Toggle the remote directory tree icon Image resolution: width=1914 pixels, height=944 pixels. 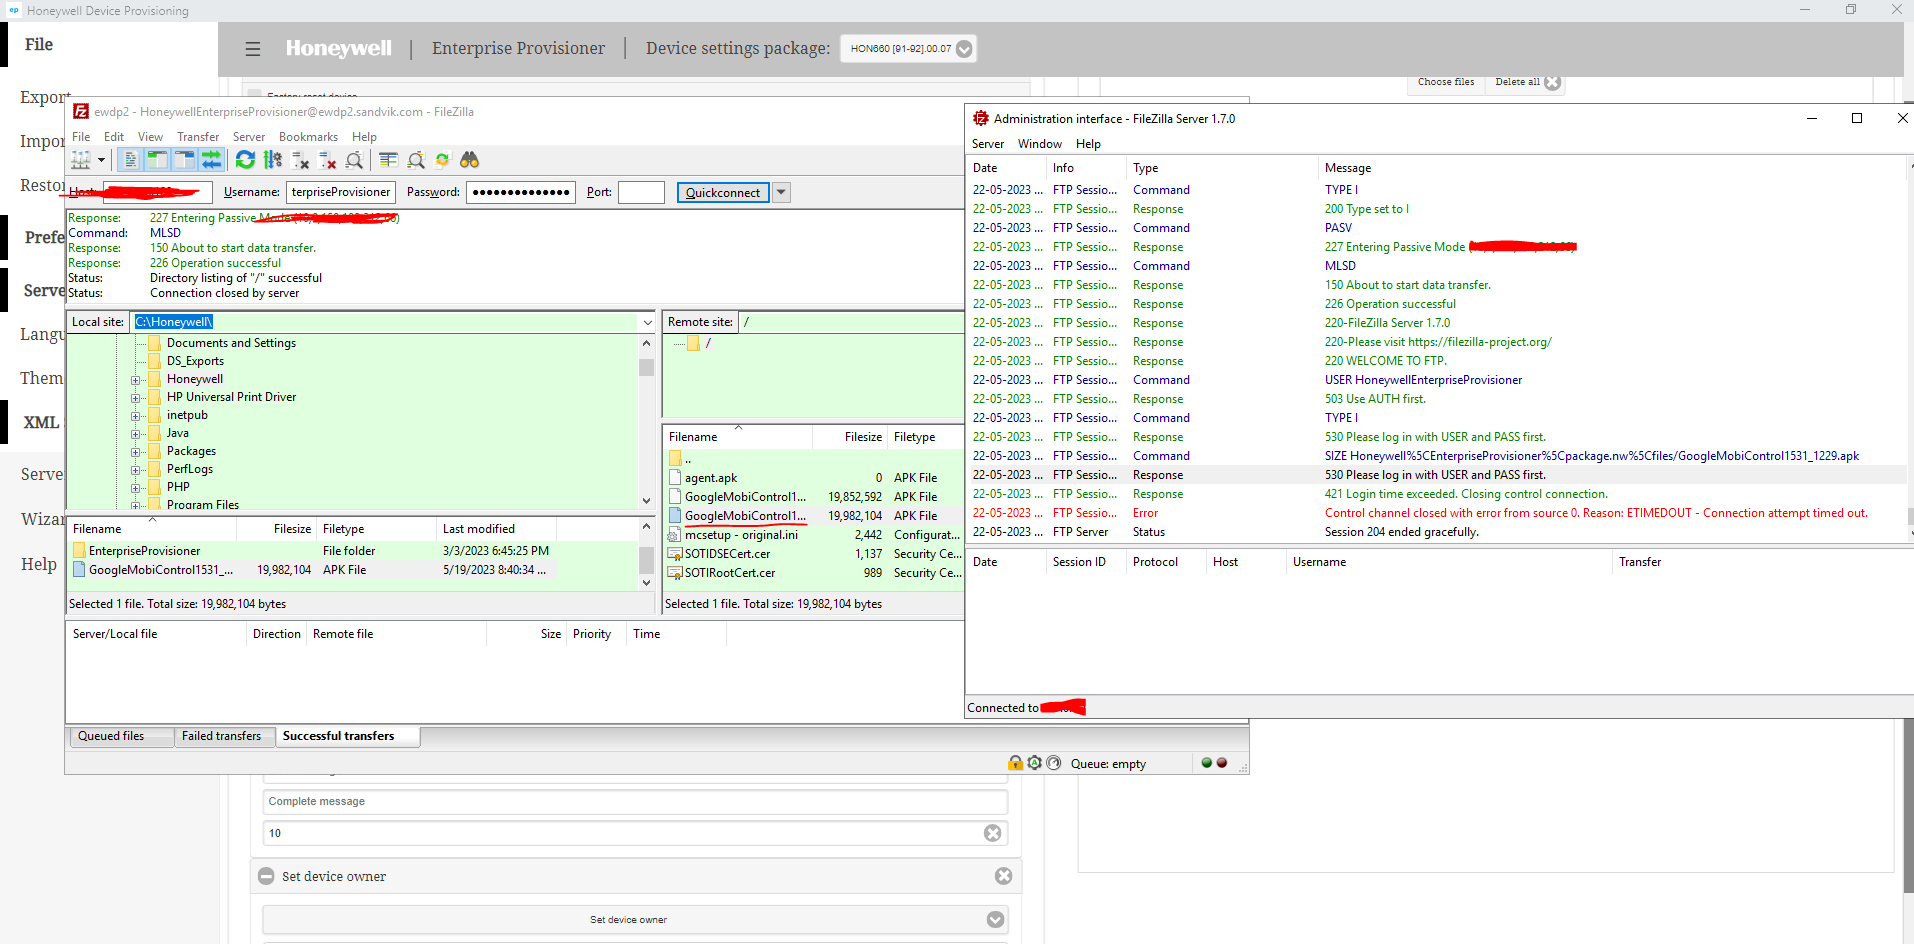click(x=184, y=160)
